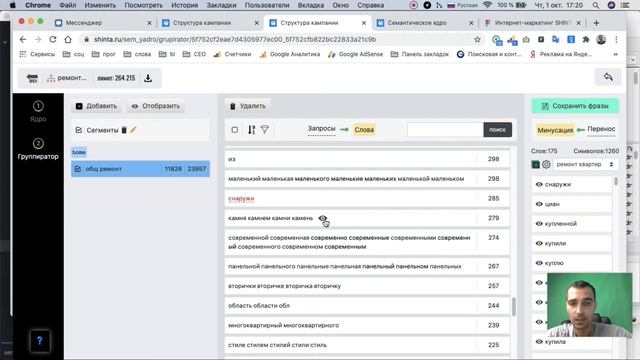Click the поиск button

pyautogui.click(x=498, y=130)
